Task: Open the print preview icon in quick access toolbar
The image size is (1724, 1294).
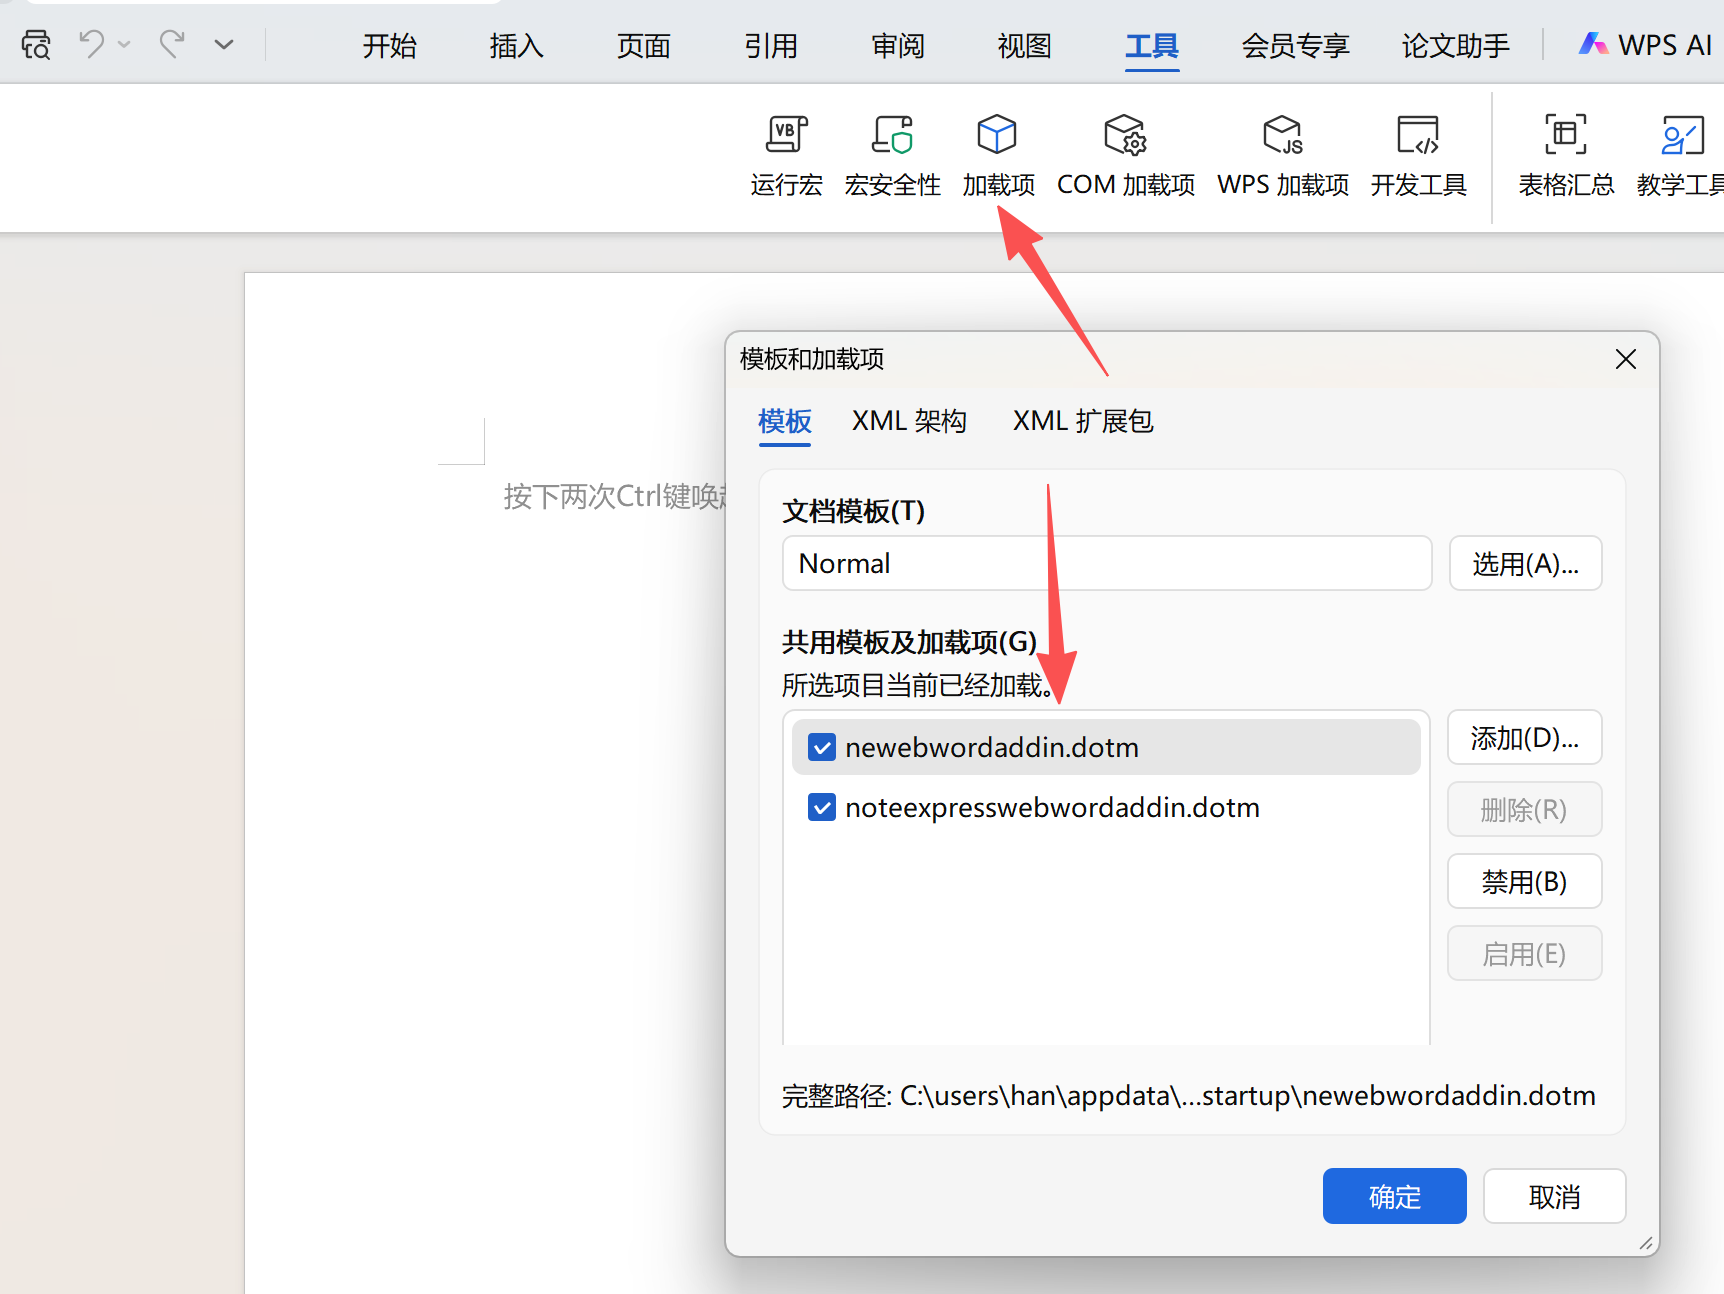Action: [36, 45]
